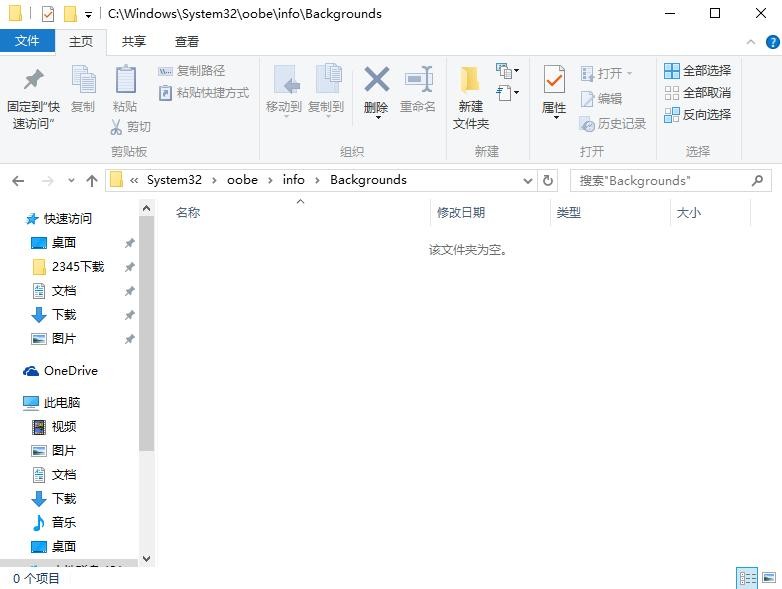Expand the address bar history dropdown
782x589 pixels.
point(528,180)
